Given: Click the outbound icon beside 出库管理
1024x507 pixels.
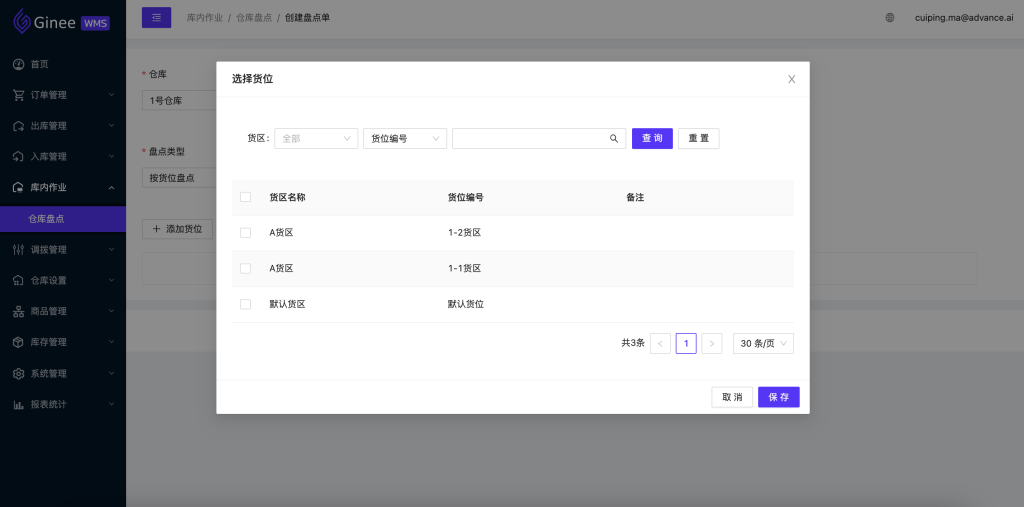Looking at the screenshot, I should (19, 125).
